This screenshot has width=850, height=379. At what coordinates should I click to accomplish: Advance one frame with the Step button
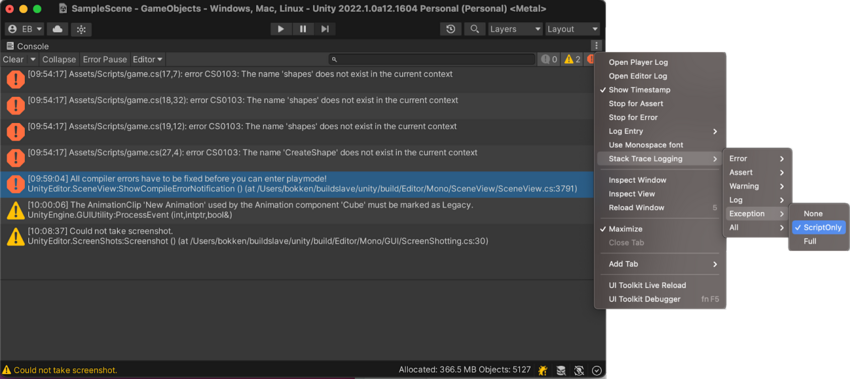pyautogui.click(x=325, y=29)
